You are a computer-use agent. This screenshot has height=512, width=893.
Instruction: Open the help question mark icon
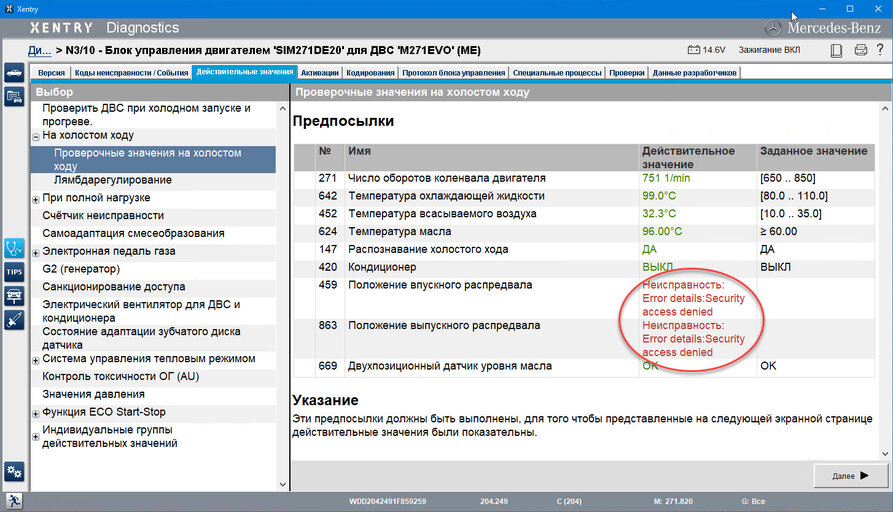pos(880,50)
